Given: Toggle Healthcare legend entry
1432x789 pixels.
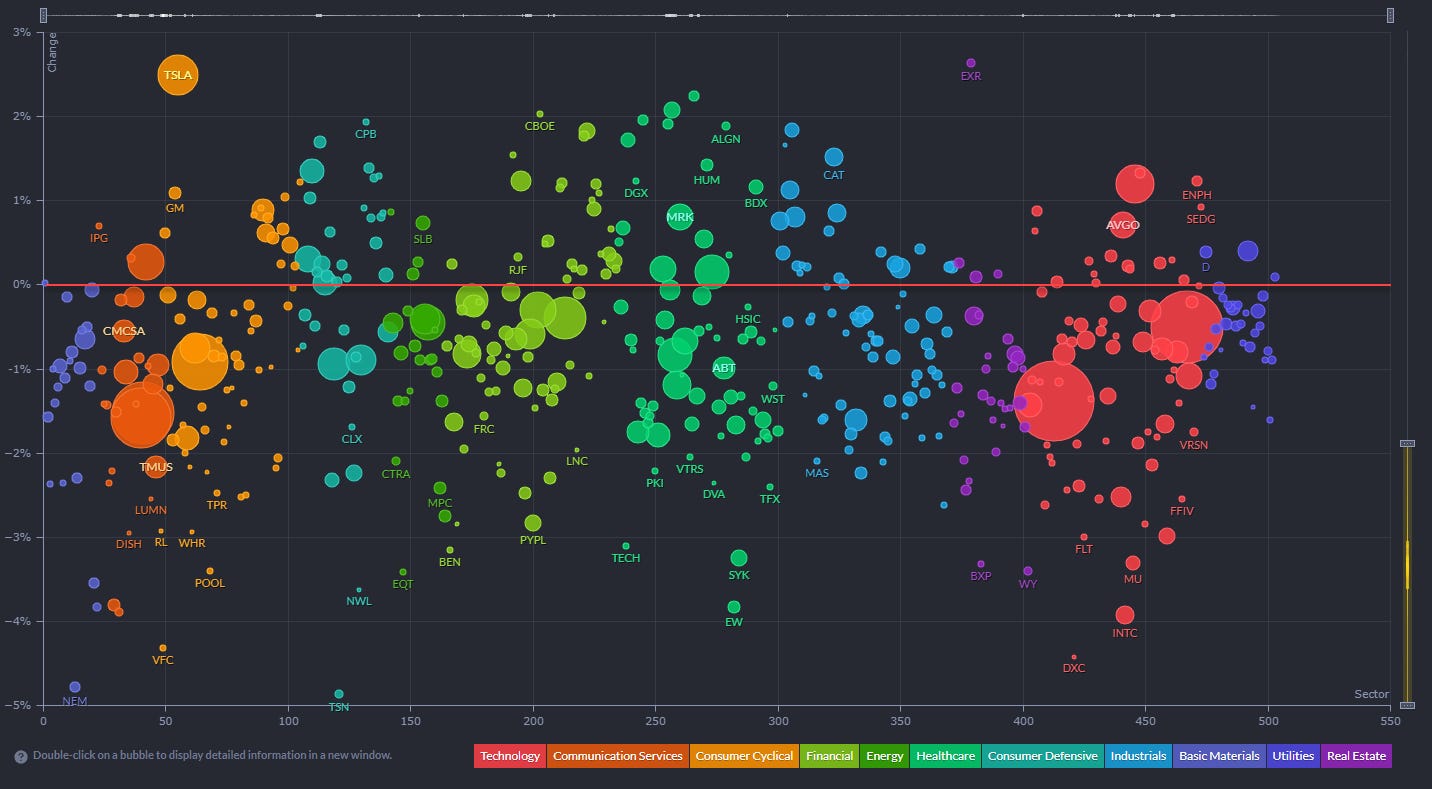Looking at the screenshot, I should click(x=944, y=756).
